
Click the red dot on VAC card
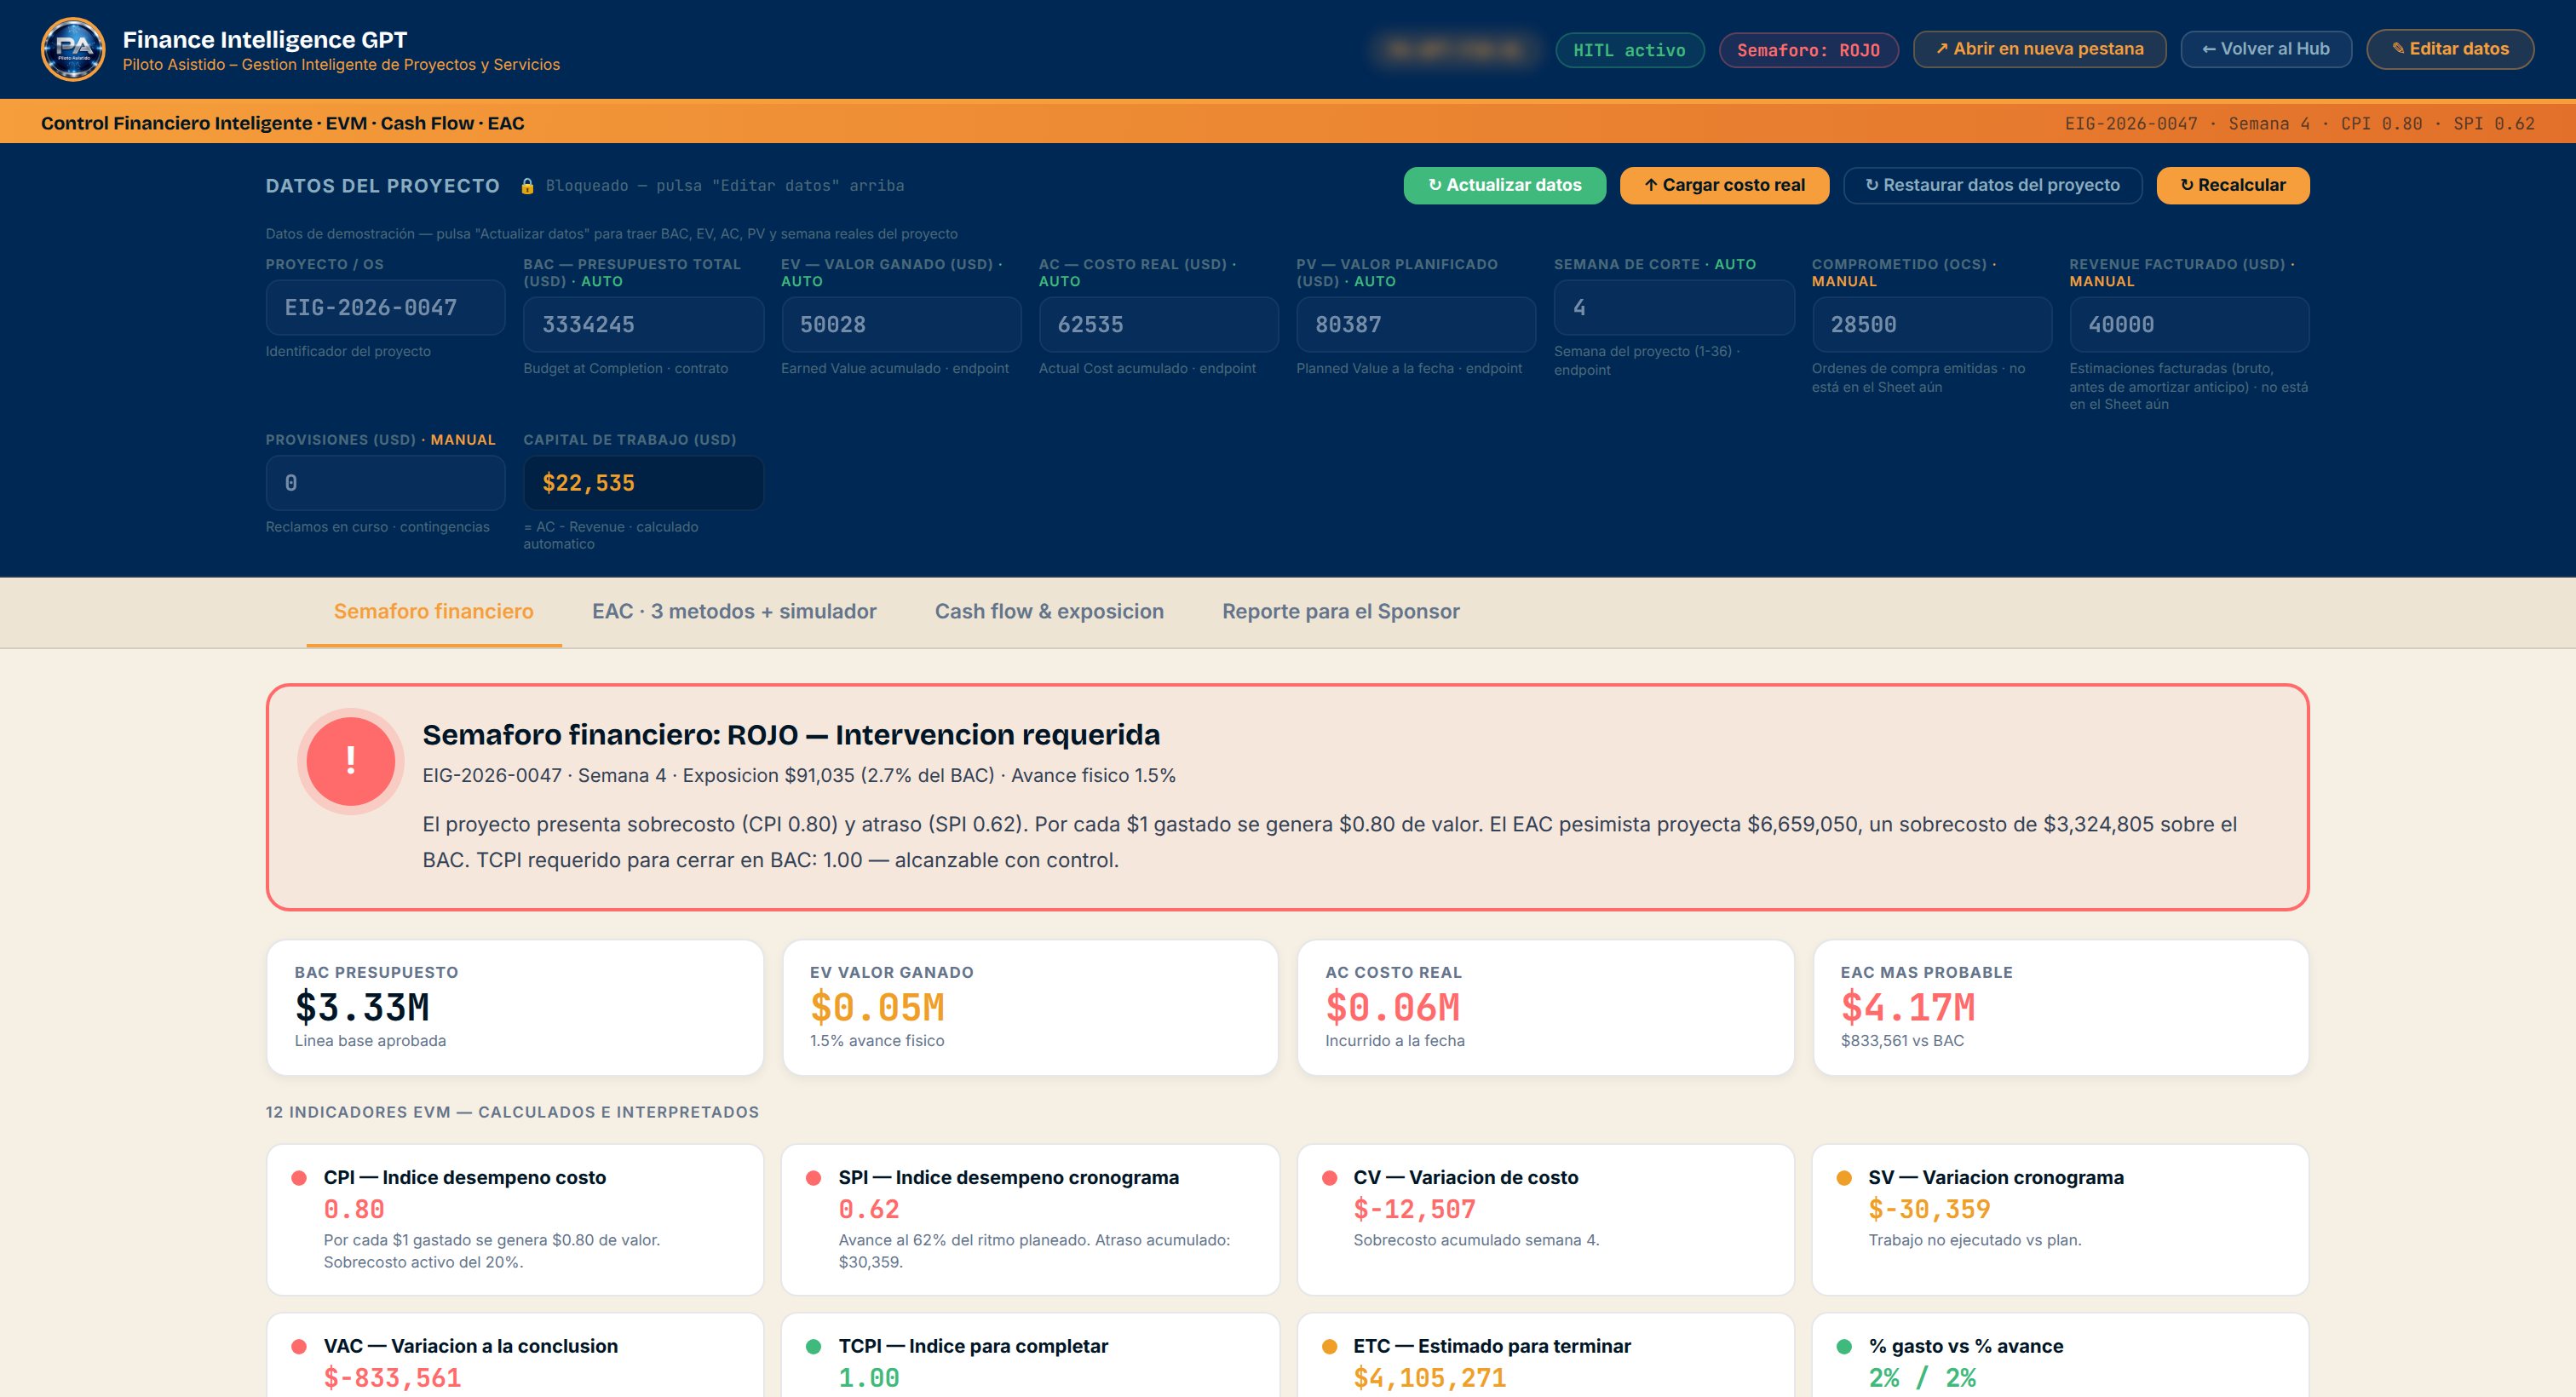[298, 1347]
